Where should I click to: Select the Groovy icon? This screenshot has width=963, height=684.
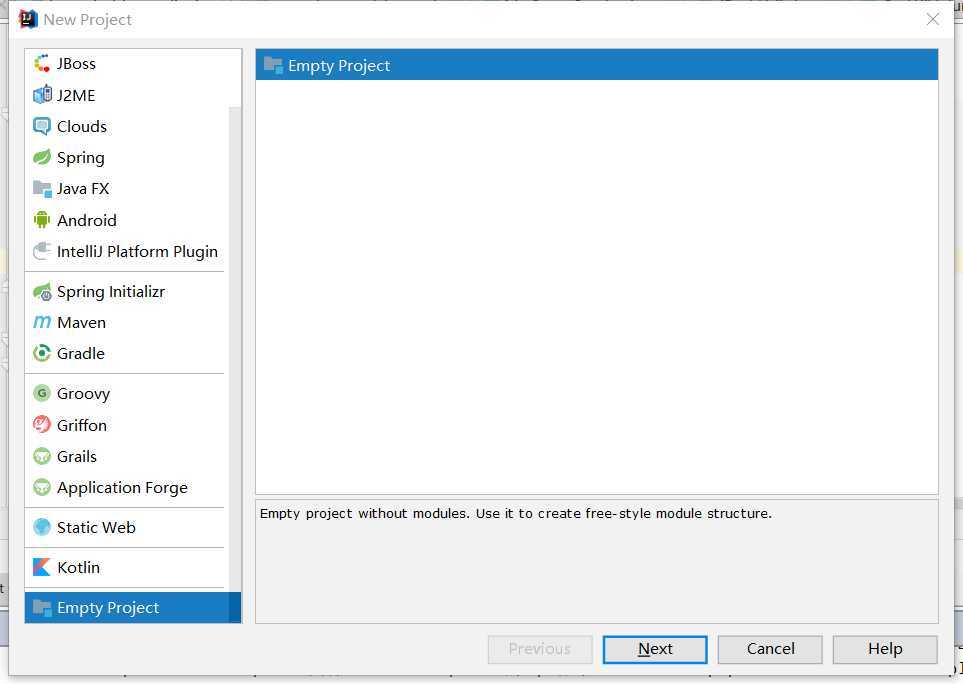click(42, 393)
